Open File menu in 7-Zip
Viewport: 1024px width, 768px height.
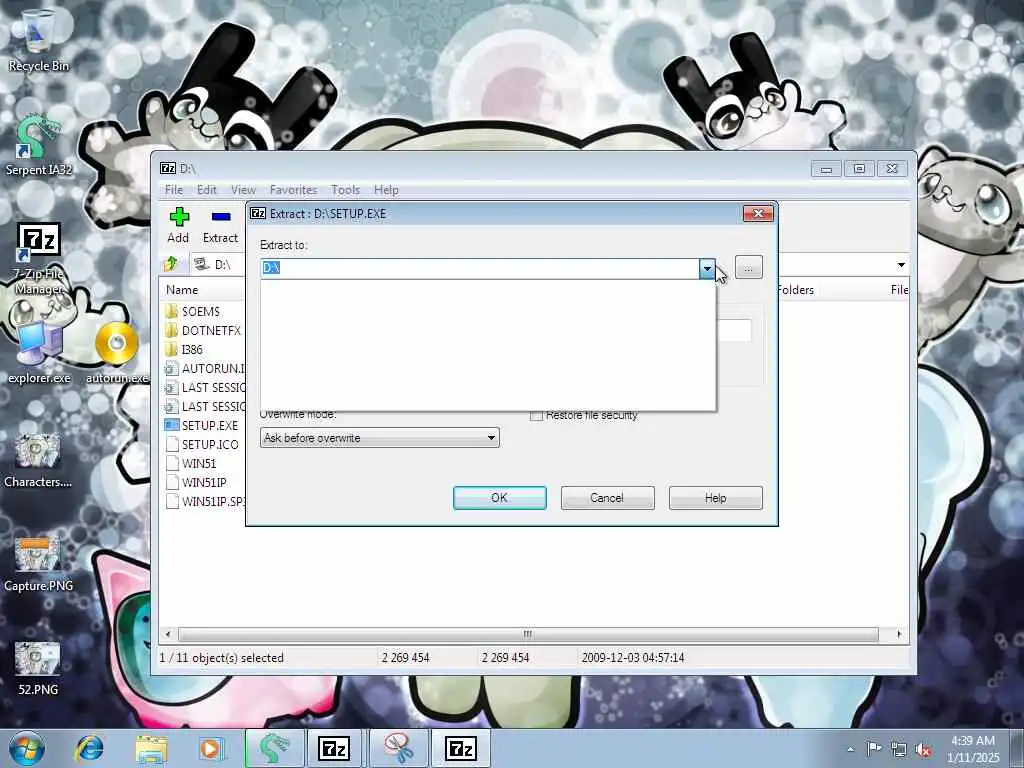pyautogui.click(x=174, y=189)
